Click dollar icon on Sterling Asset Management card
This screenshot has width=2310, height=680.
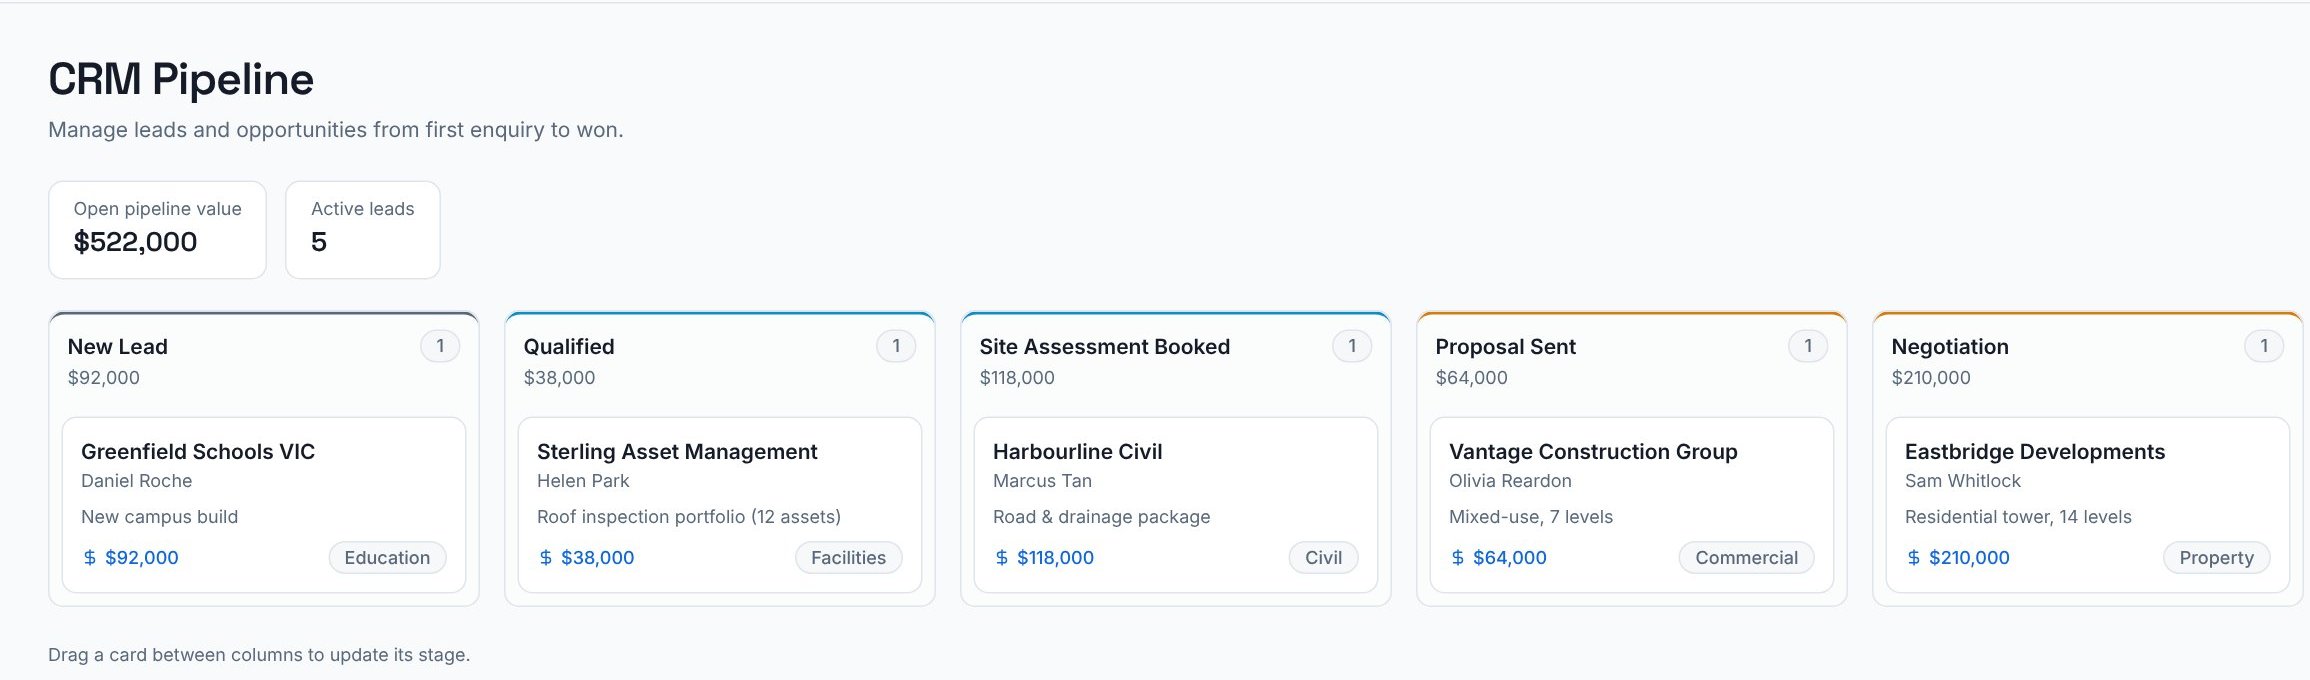point(546,558)
